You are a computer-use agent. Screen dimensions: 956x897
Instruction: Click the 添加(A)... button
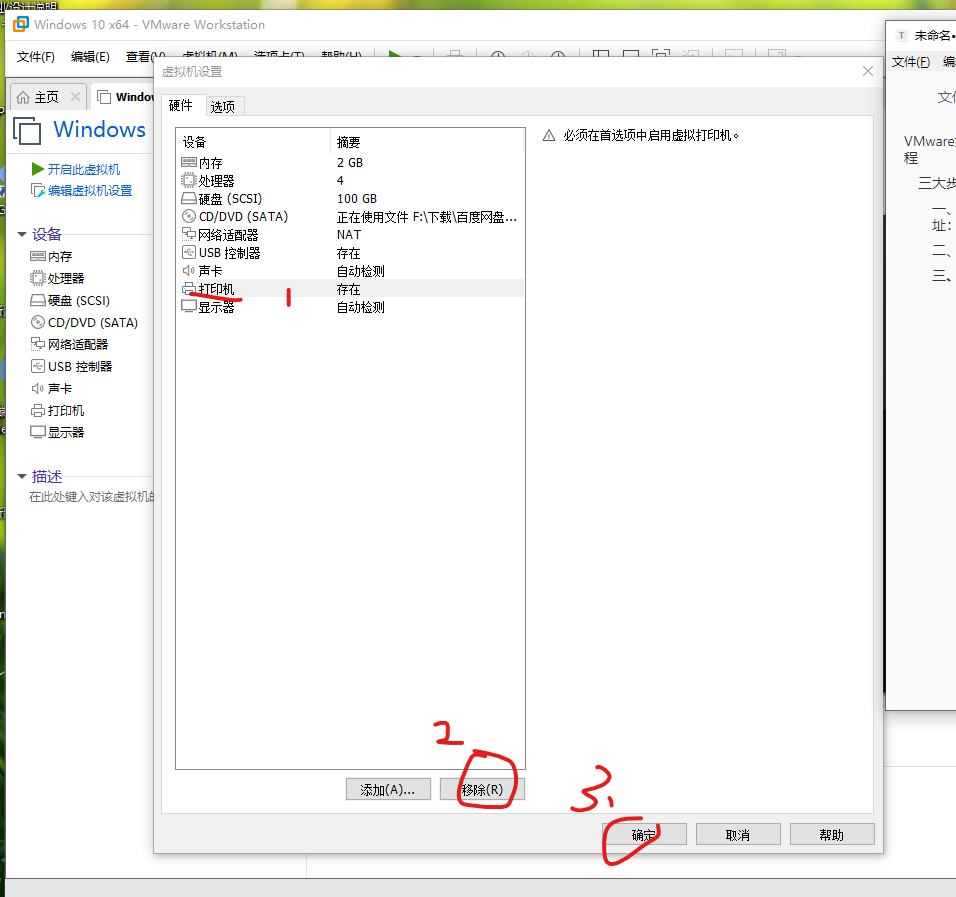pos(388,790)
